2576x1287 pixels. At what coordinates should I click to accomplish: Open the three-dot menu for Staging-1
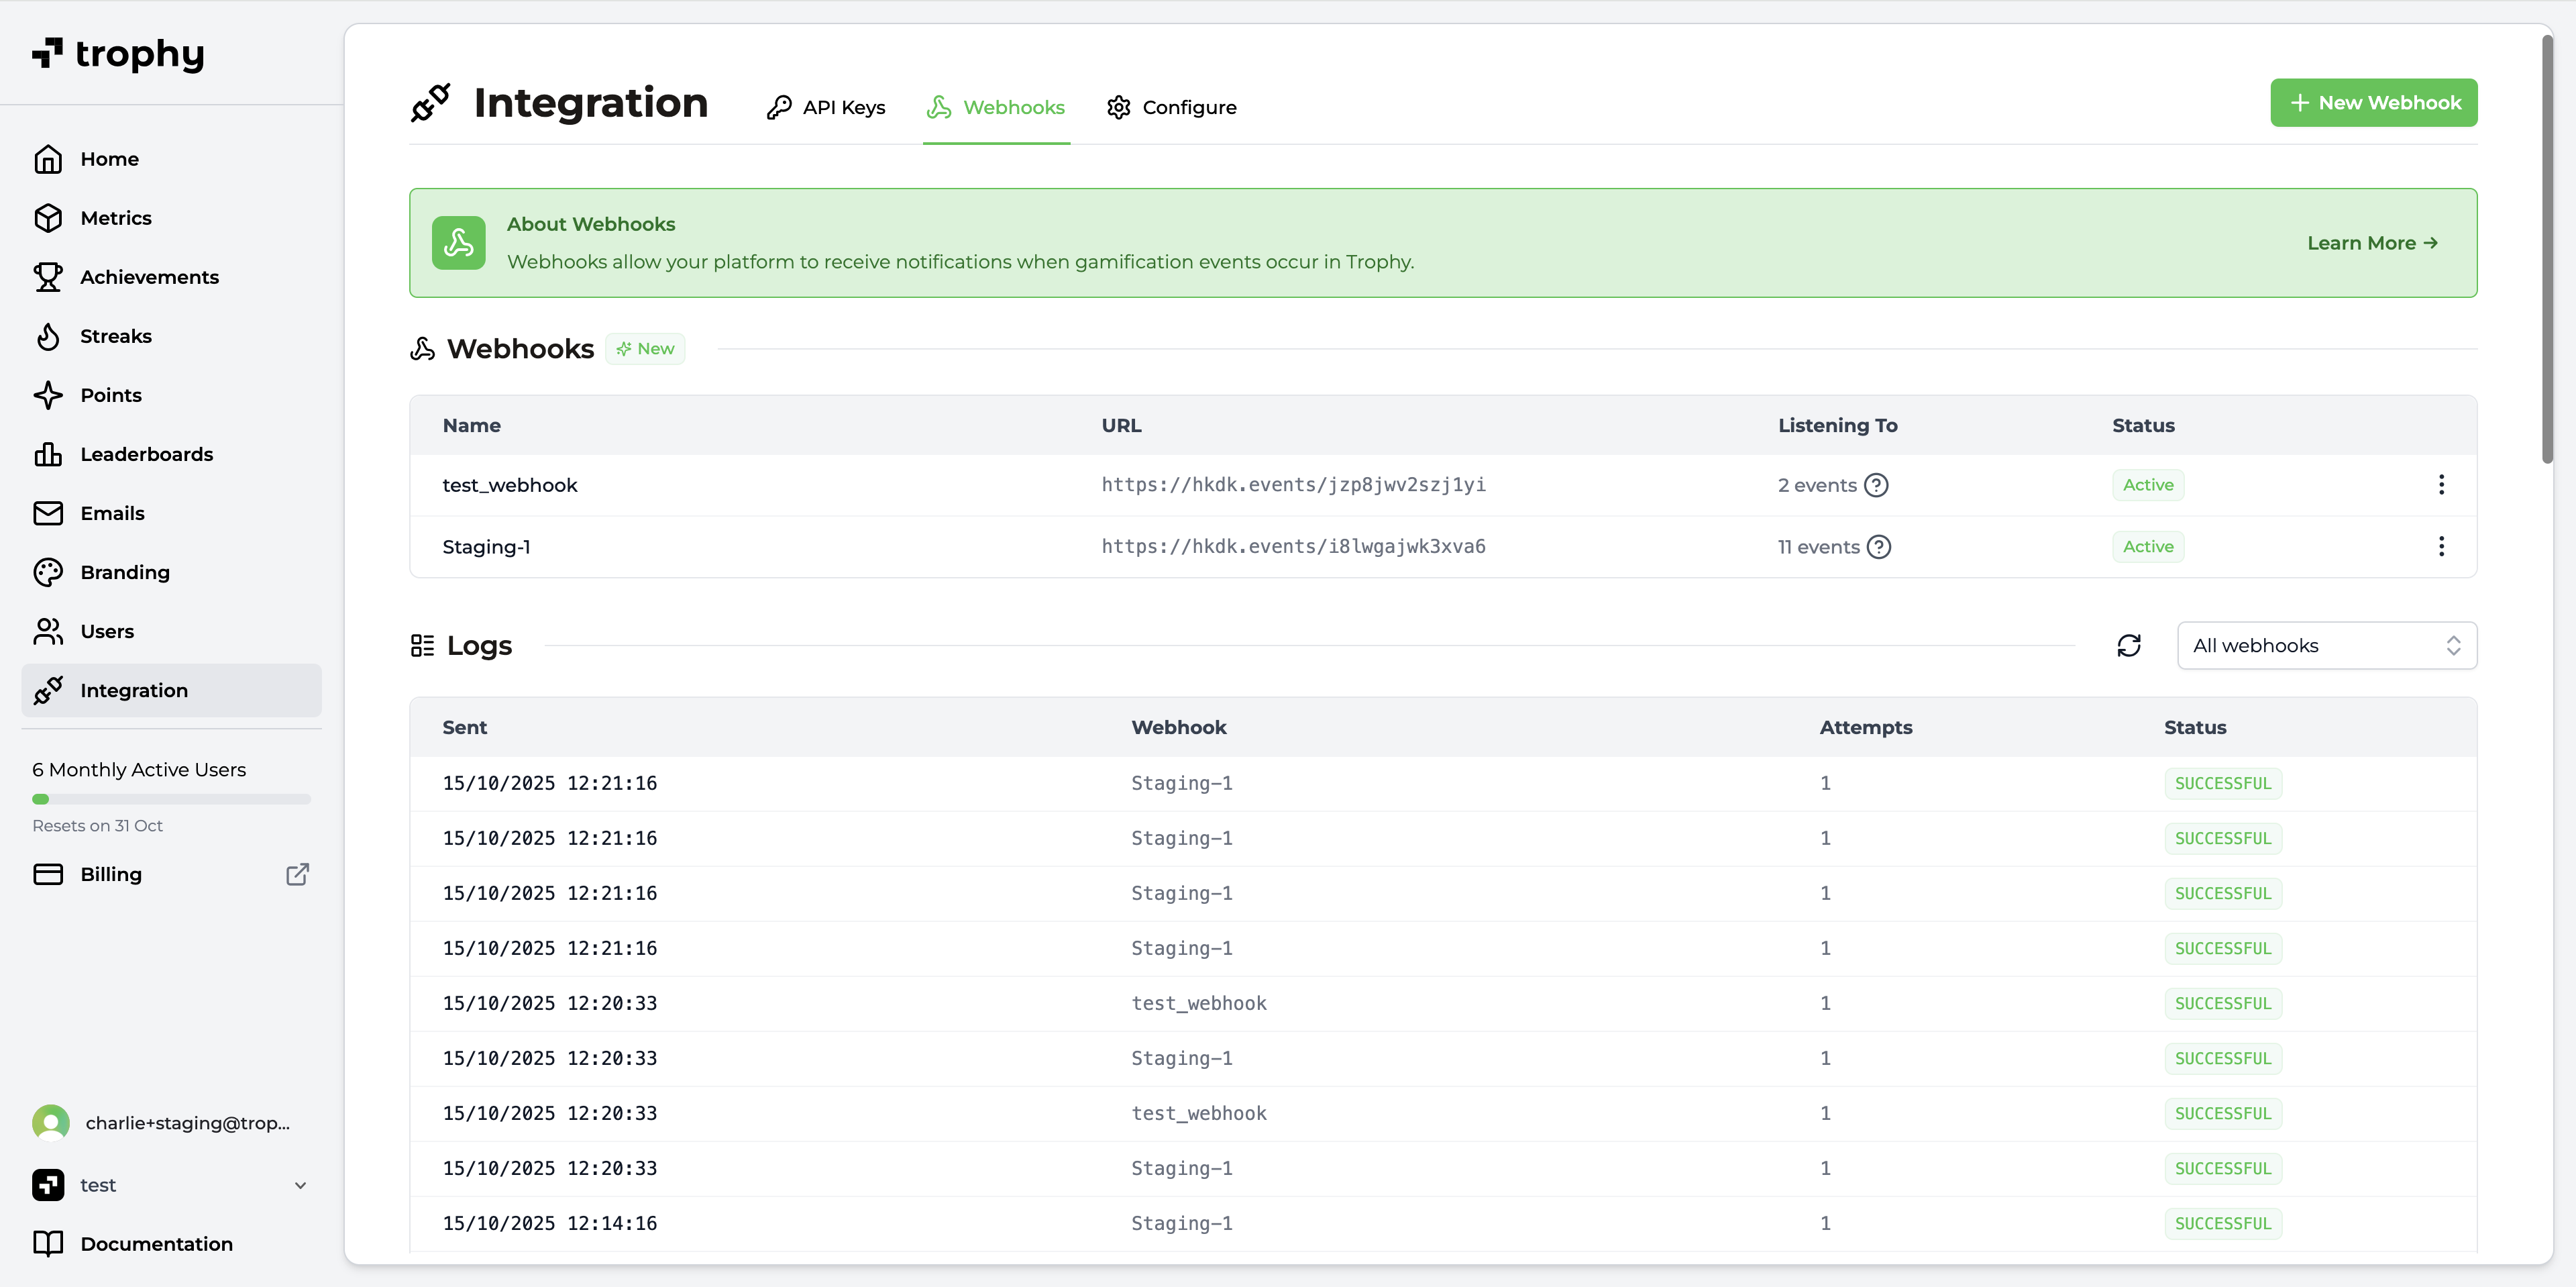coord(2440,546)
